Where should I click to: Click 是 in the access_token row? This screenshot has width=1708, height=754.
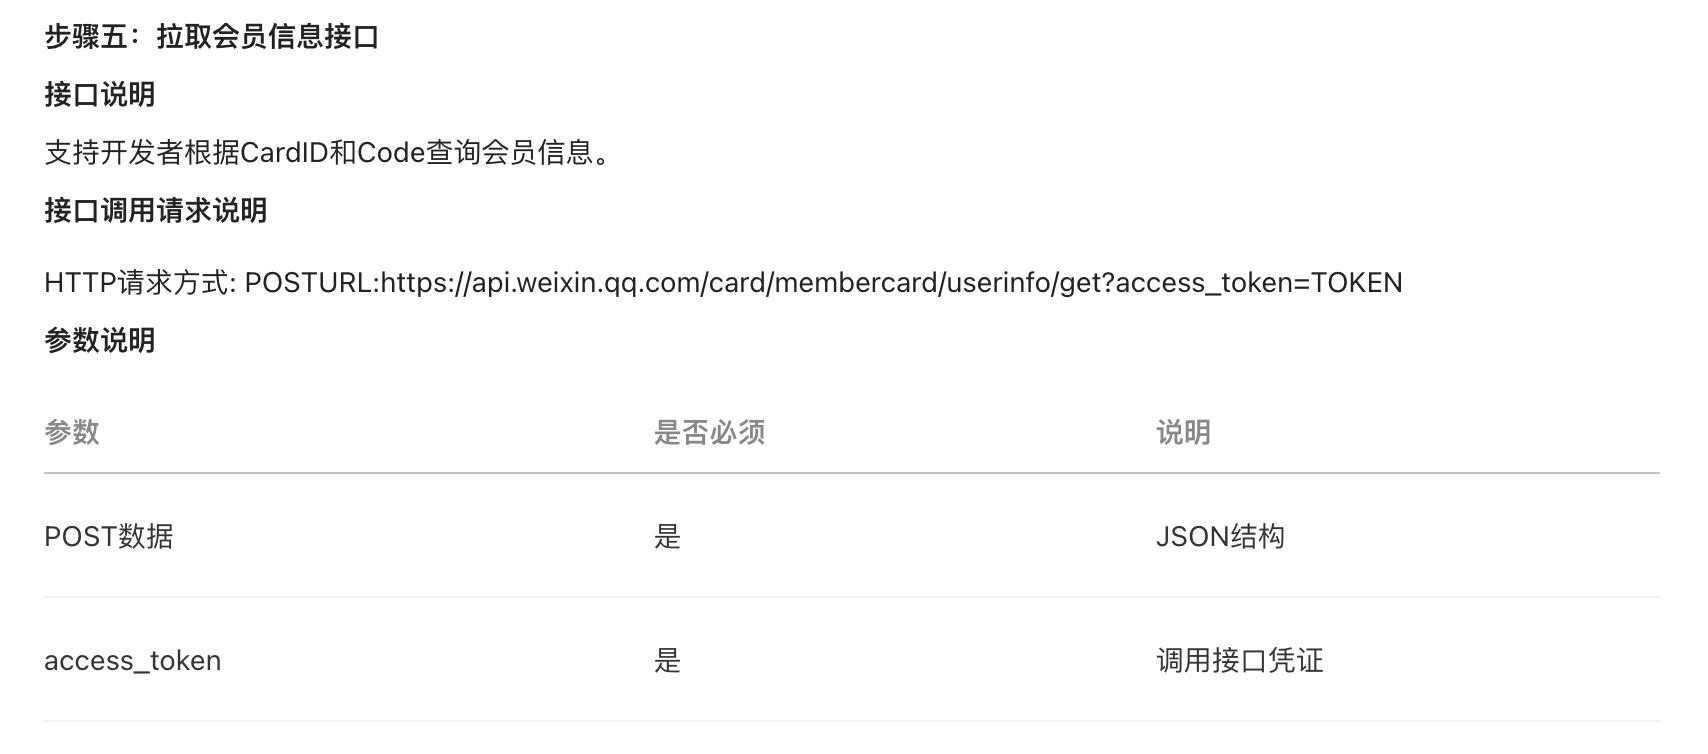click(x=667, y=661)
